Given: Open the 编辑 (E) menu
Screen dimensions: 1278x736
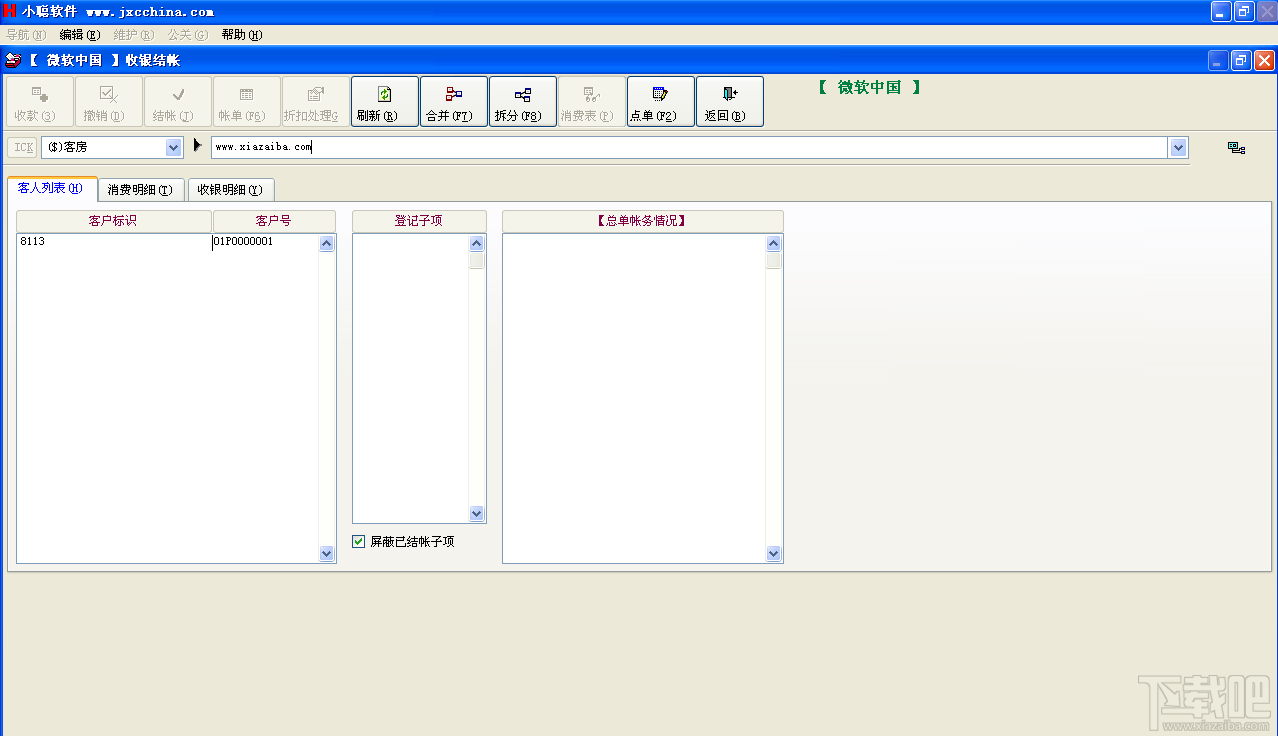Looking at the screenshot, I should tap(80, 34).
